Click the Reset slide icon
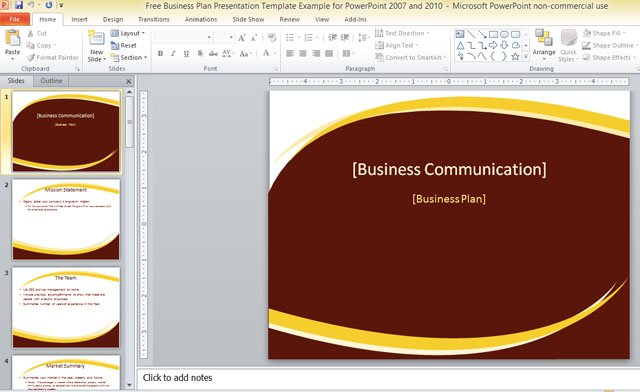This screenshot has height=392, width=640. click(x=115, y=45)
